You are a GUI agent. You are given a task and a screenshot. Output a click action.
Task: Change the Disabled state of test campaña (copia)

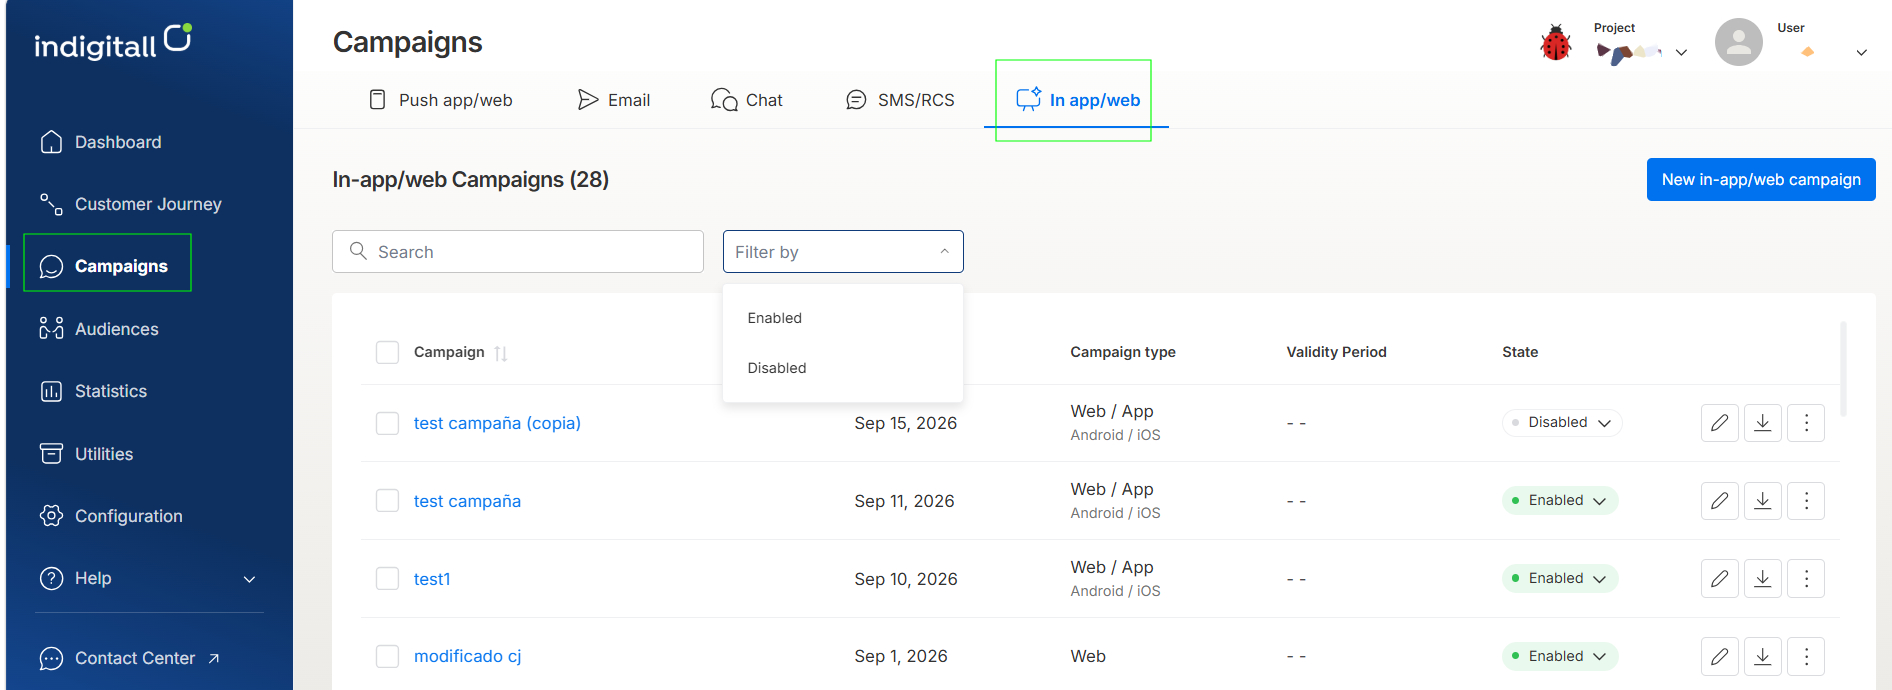1562,423
